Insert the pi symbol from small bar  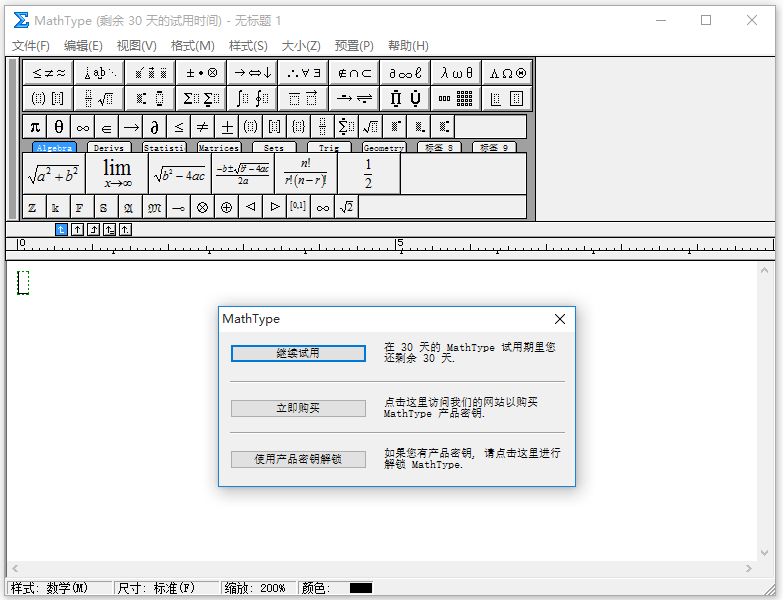click(x=35, y=127)
